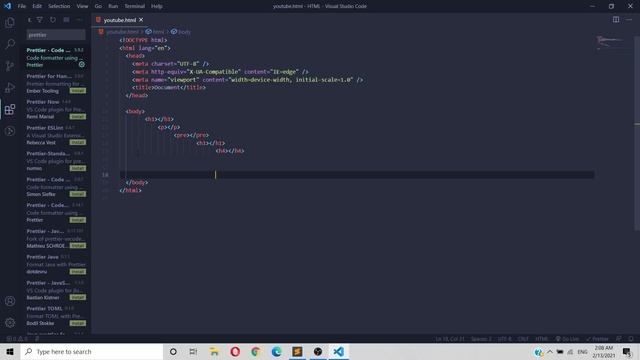
Task: Install Prettier Java extension
Action: tap(78, 271)
